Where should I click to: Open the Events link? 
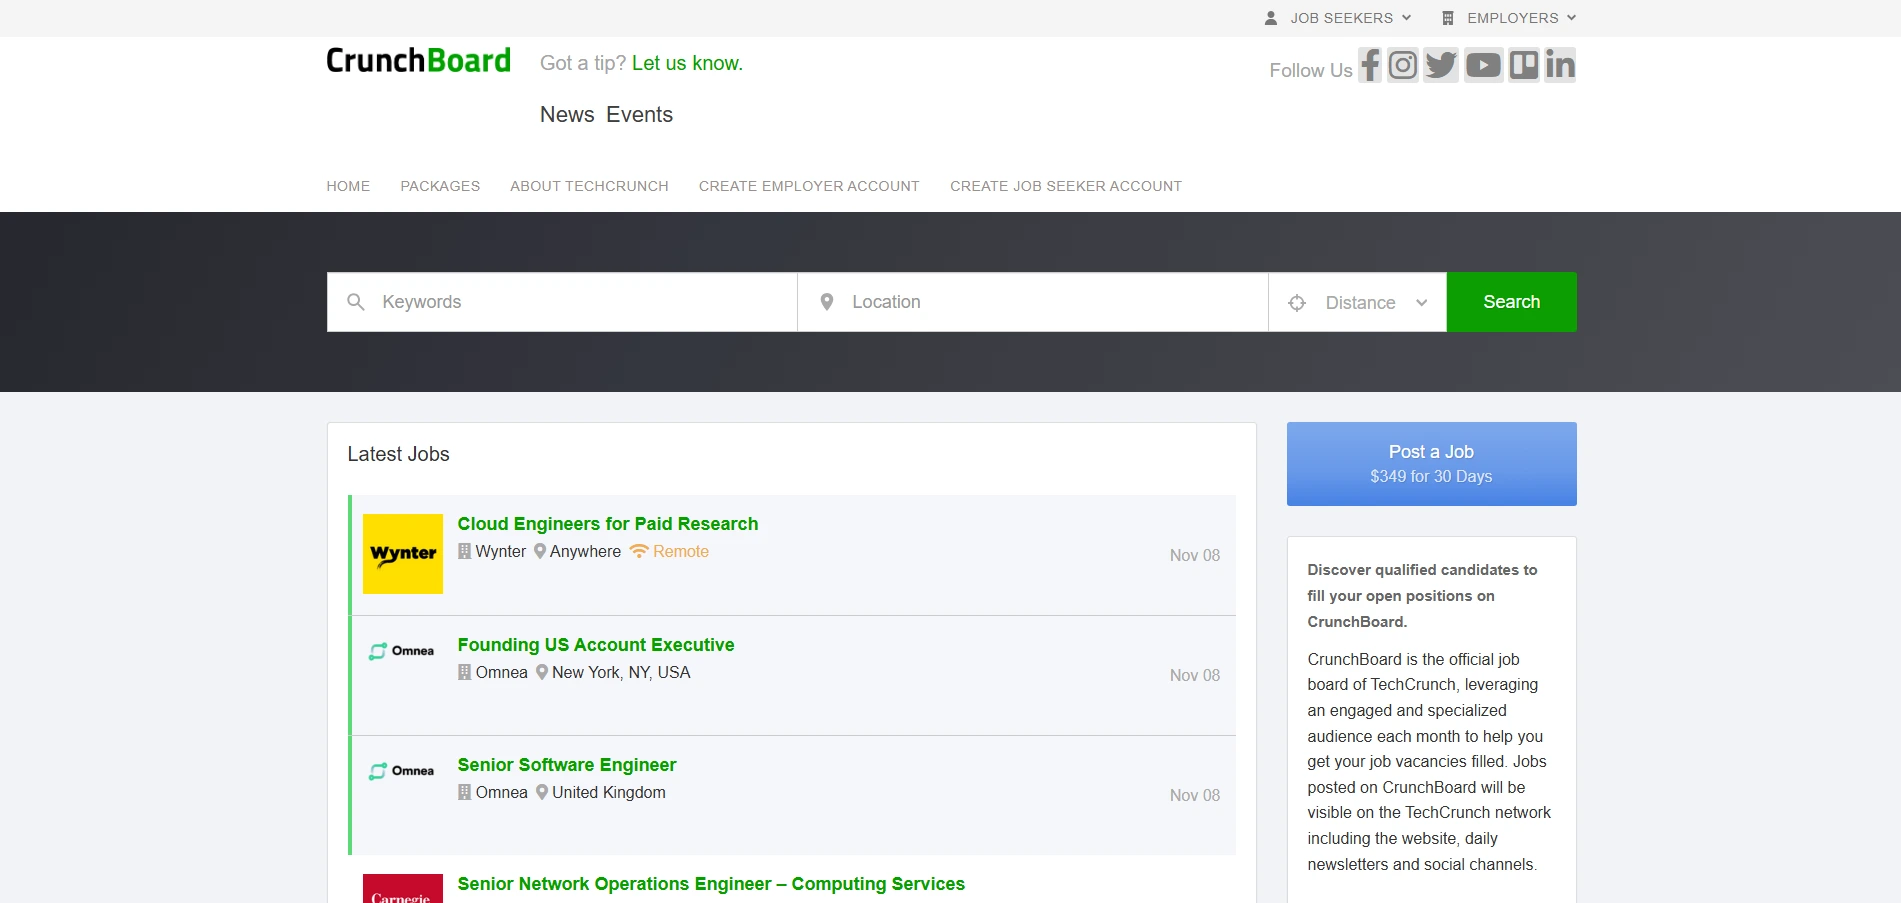coord(640,115)
